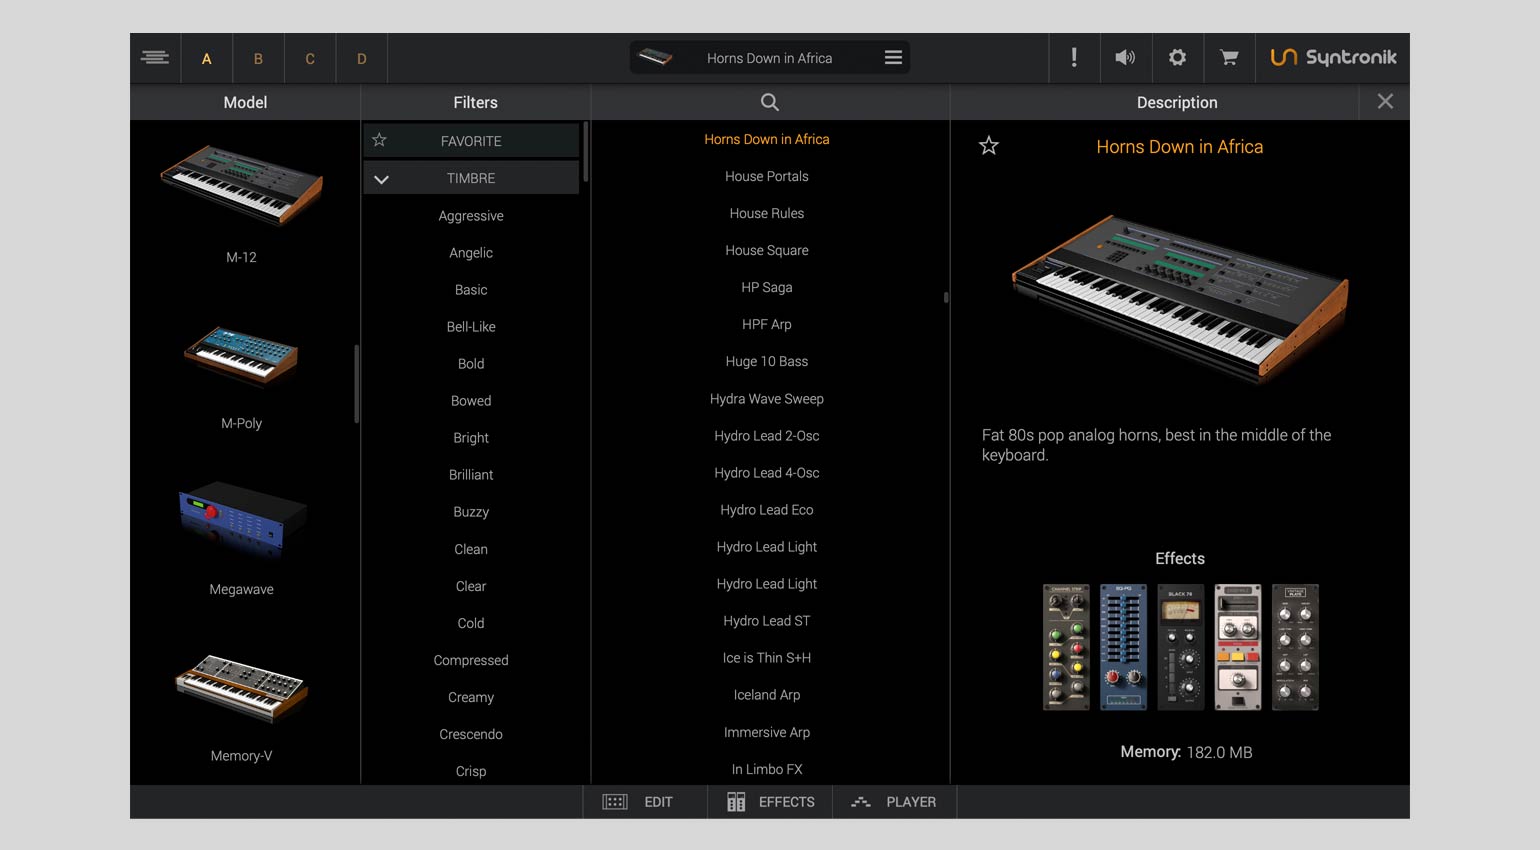Click the Black 76 compressor module
The height and width of the screenshot is (850, 1540).
pos(1180,647)
